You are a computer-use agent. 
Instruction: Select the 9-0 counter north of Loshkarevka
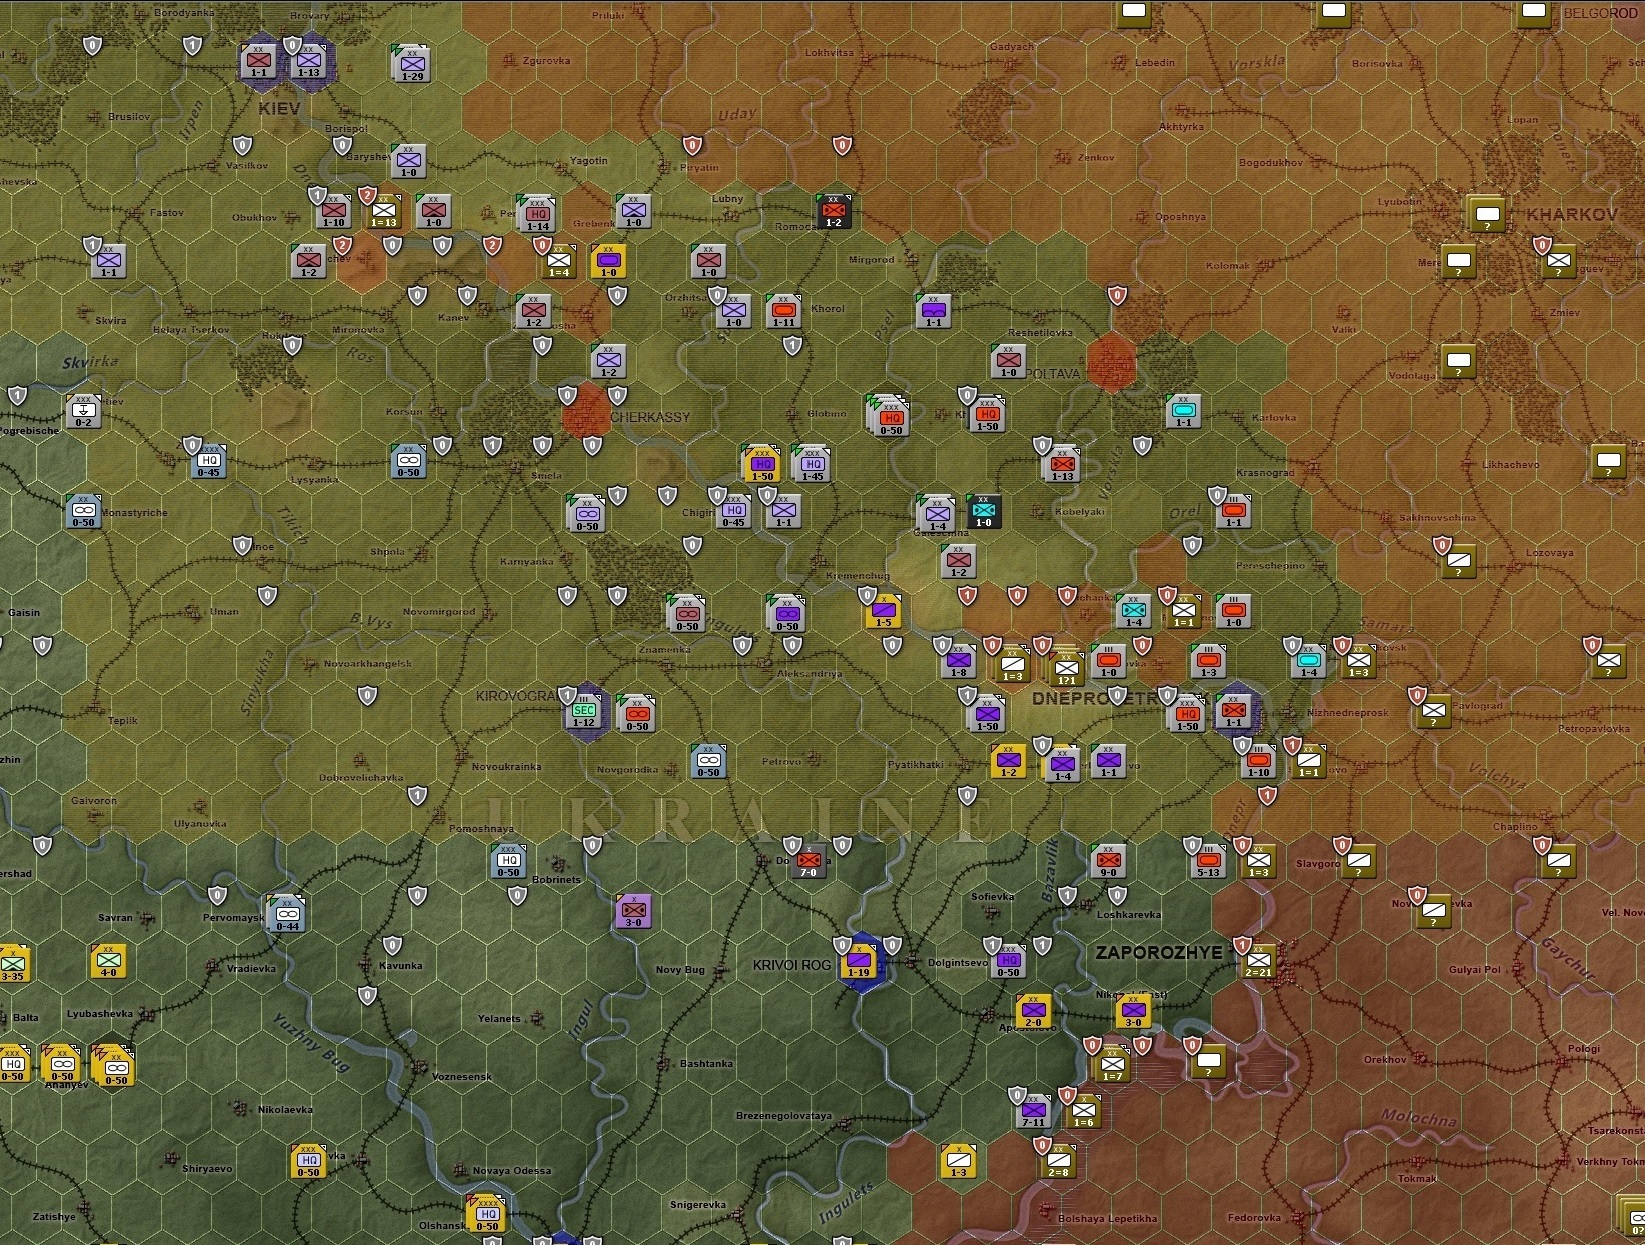pos(1108,861)
